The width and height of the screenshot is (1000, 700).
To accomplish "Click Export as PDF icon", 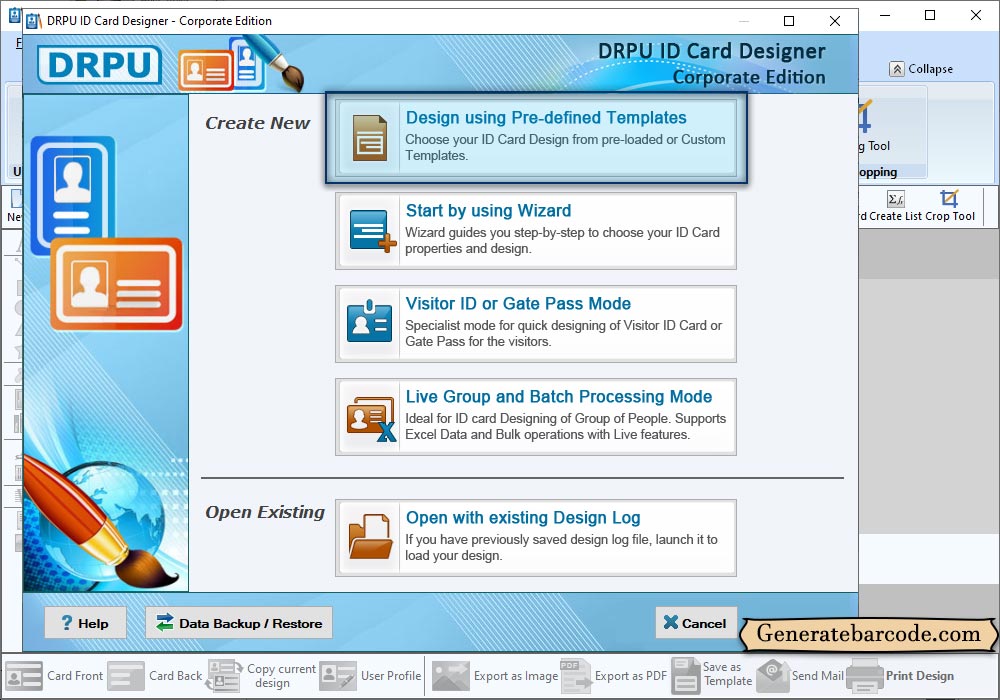I will (x=575, y=676).
